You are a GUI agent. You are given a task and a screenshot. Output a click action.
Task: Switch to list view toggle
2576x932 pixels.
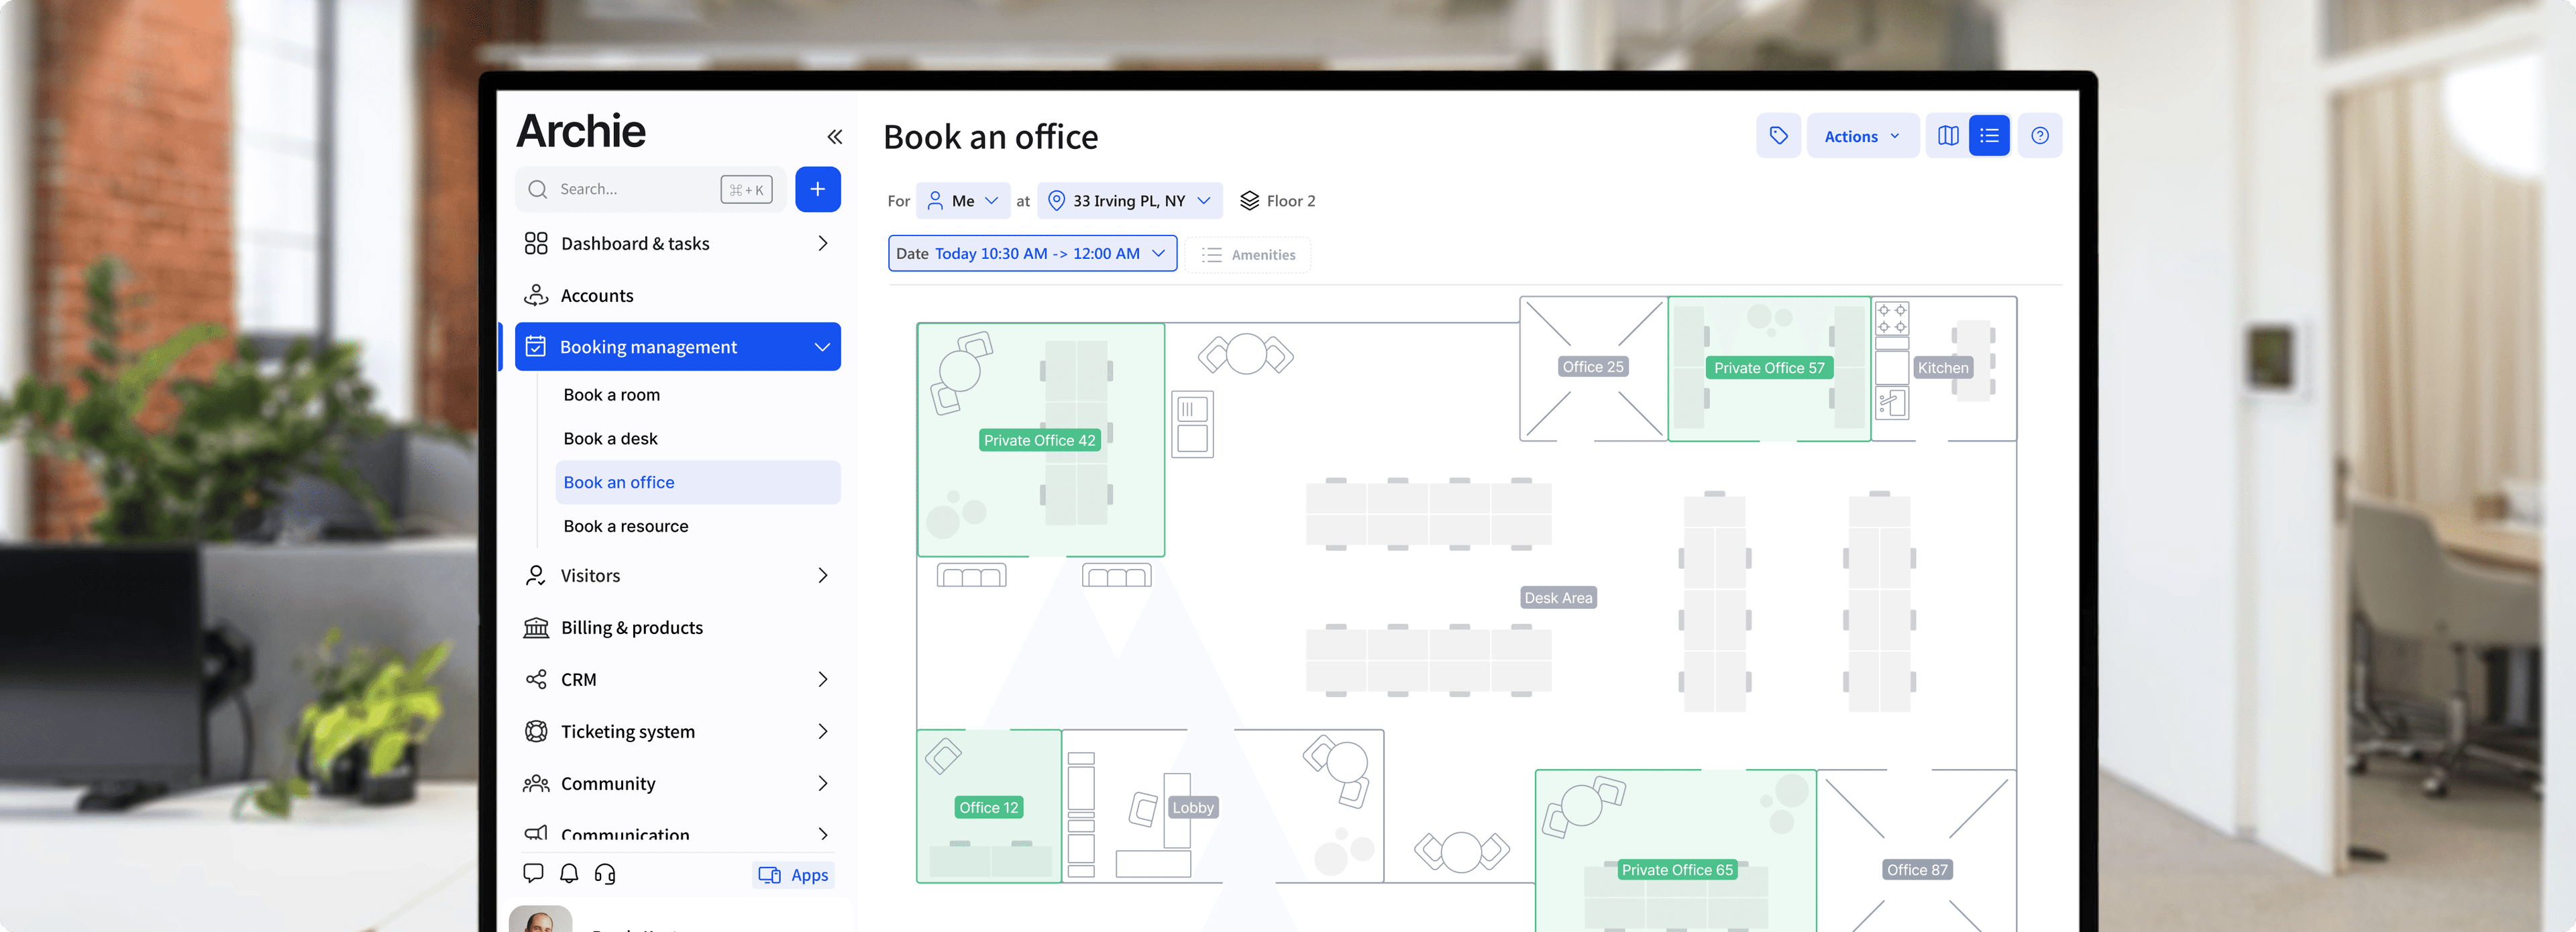pos(1988,136)
